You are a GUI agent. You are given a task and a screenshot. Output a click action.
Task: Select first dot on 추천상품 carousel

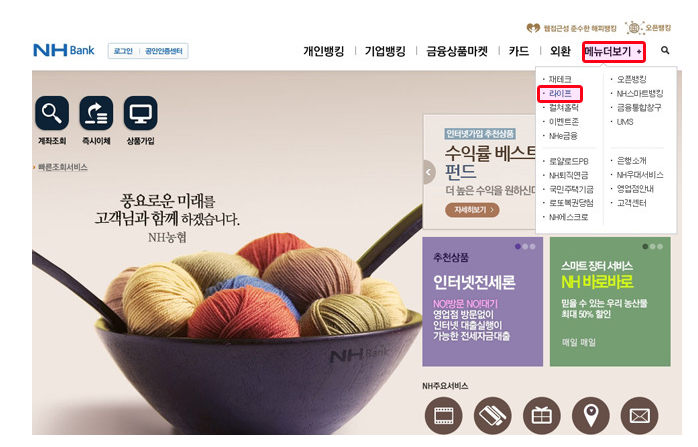pos(518,246)
